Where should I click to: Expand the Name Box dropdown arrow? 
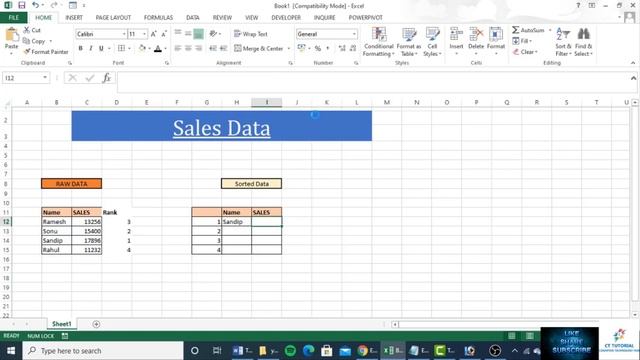(45, 78)
